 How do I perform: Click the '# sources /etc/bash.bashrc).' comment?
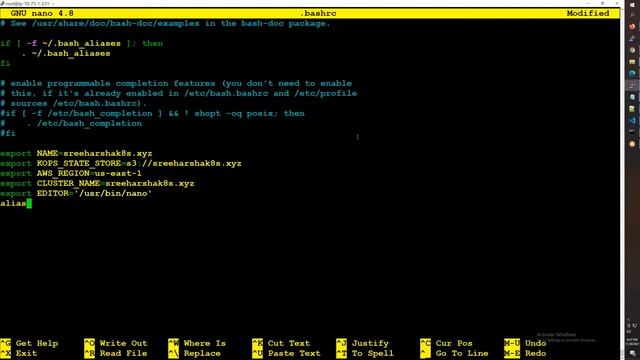click(x=73, y=103)
